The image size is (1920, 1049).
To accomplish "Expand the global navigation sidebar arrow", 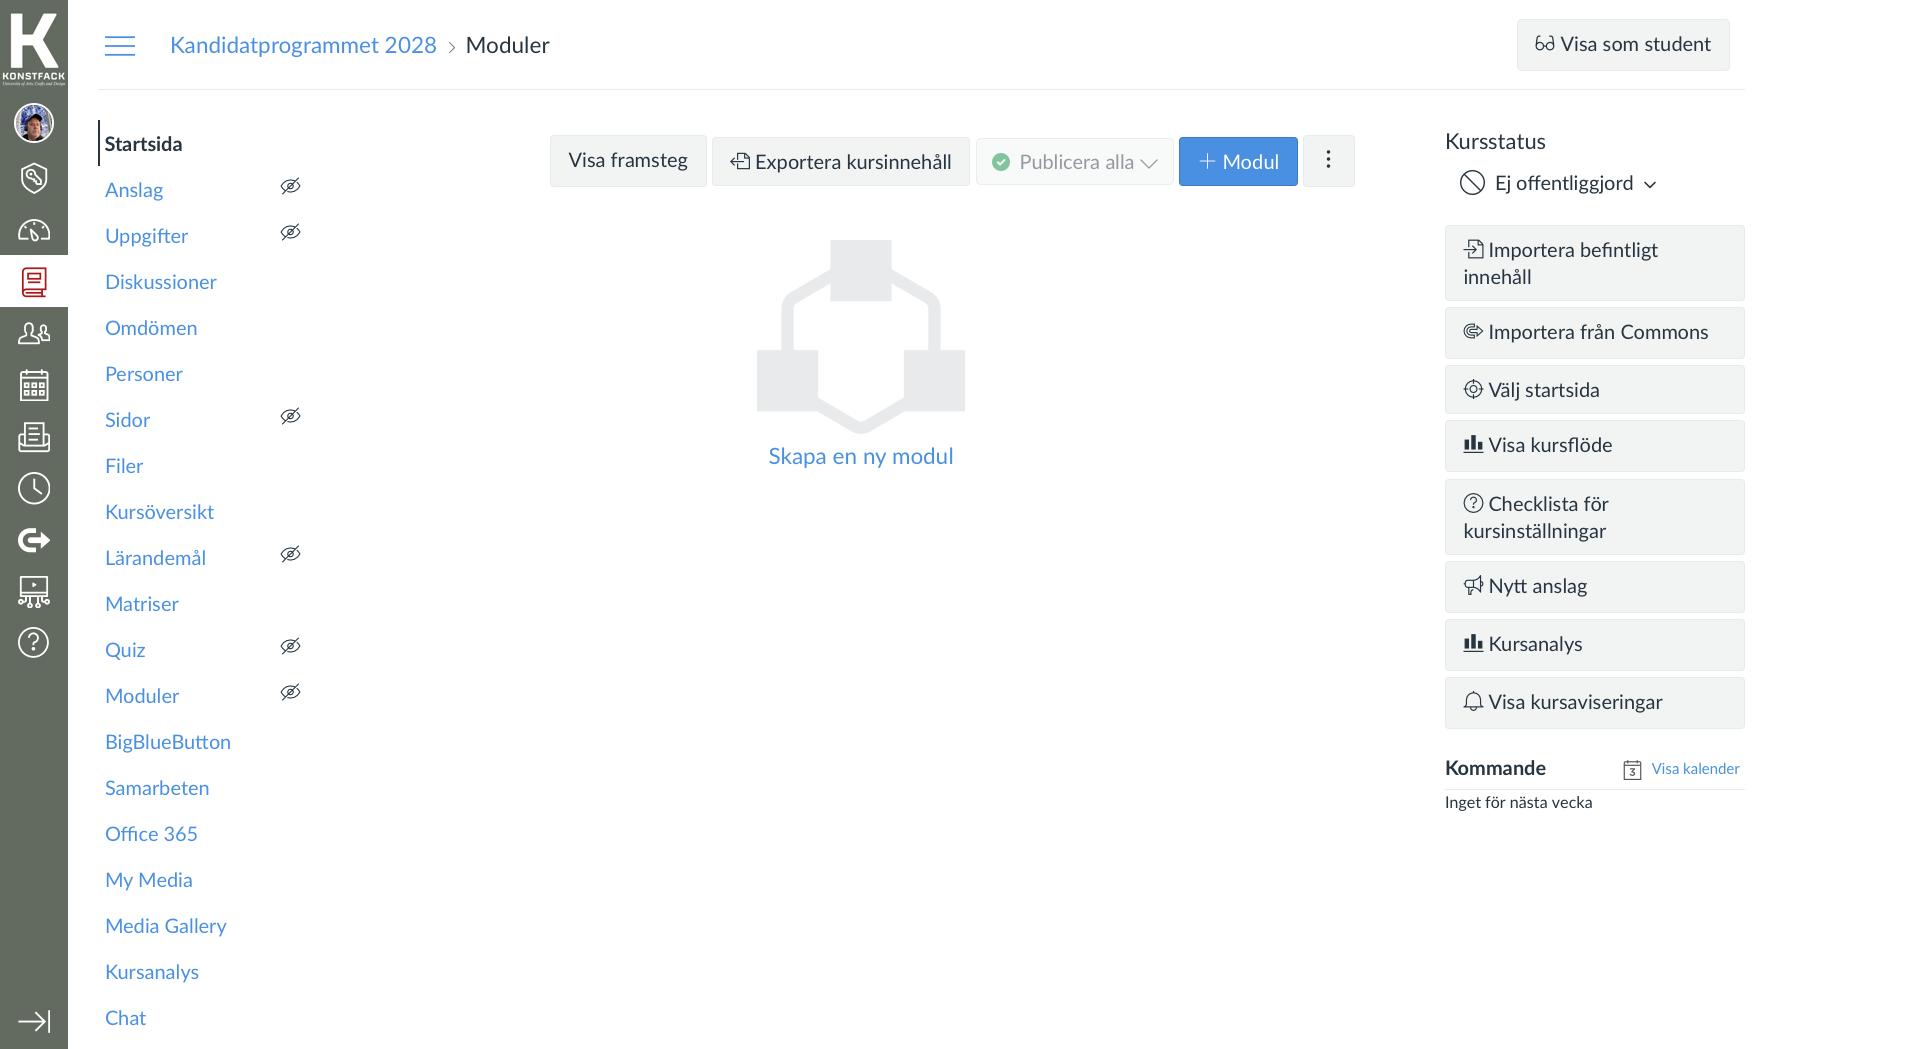I will tap(34, 1021).
